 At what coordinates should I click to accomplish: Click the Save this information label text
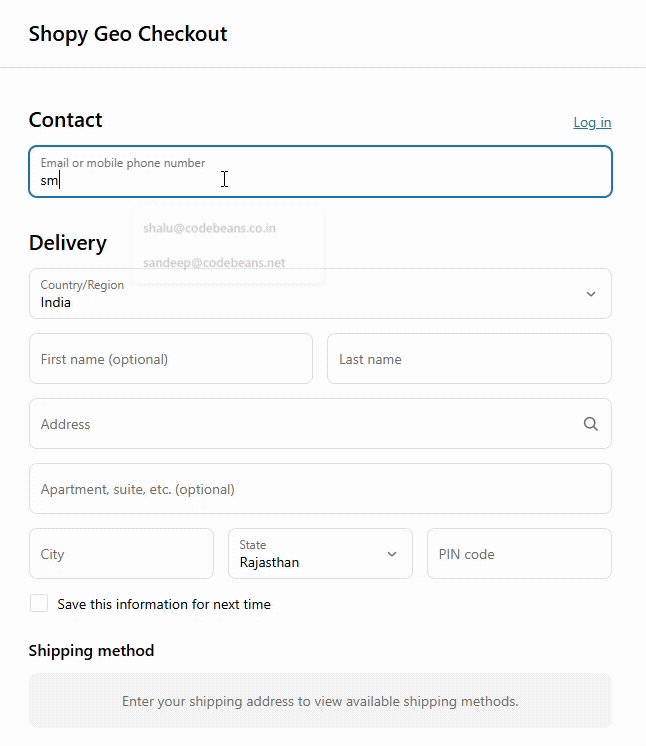[164, 604]
